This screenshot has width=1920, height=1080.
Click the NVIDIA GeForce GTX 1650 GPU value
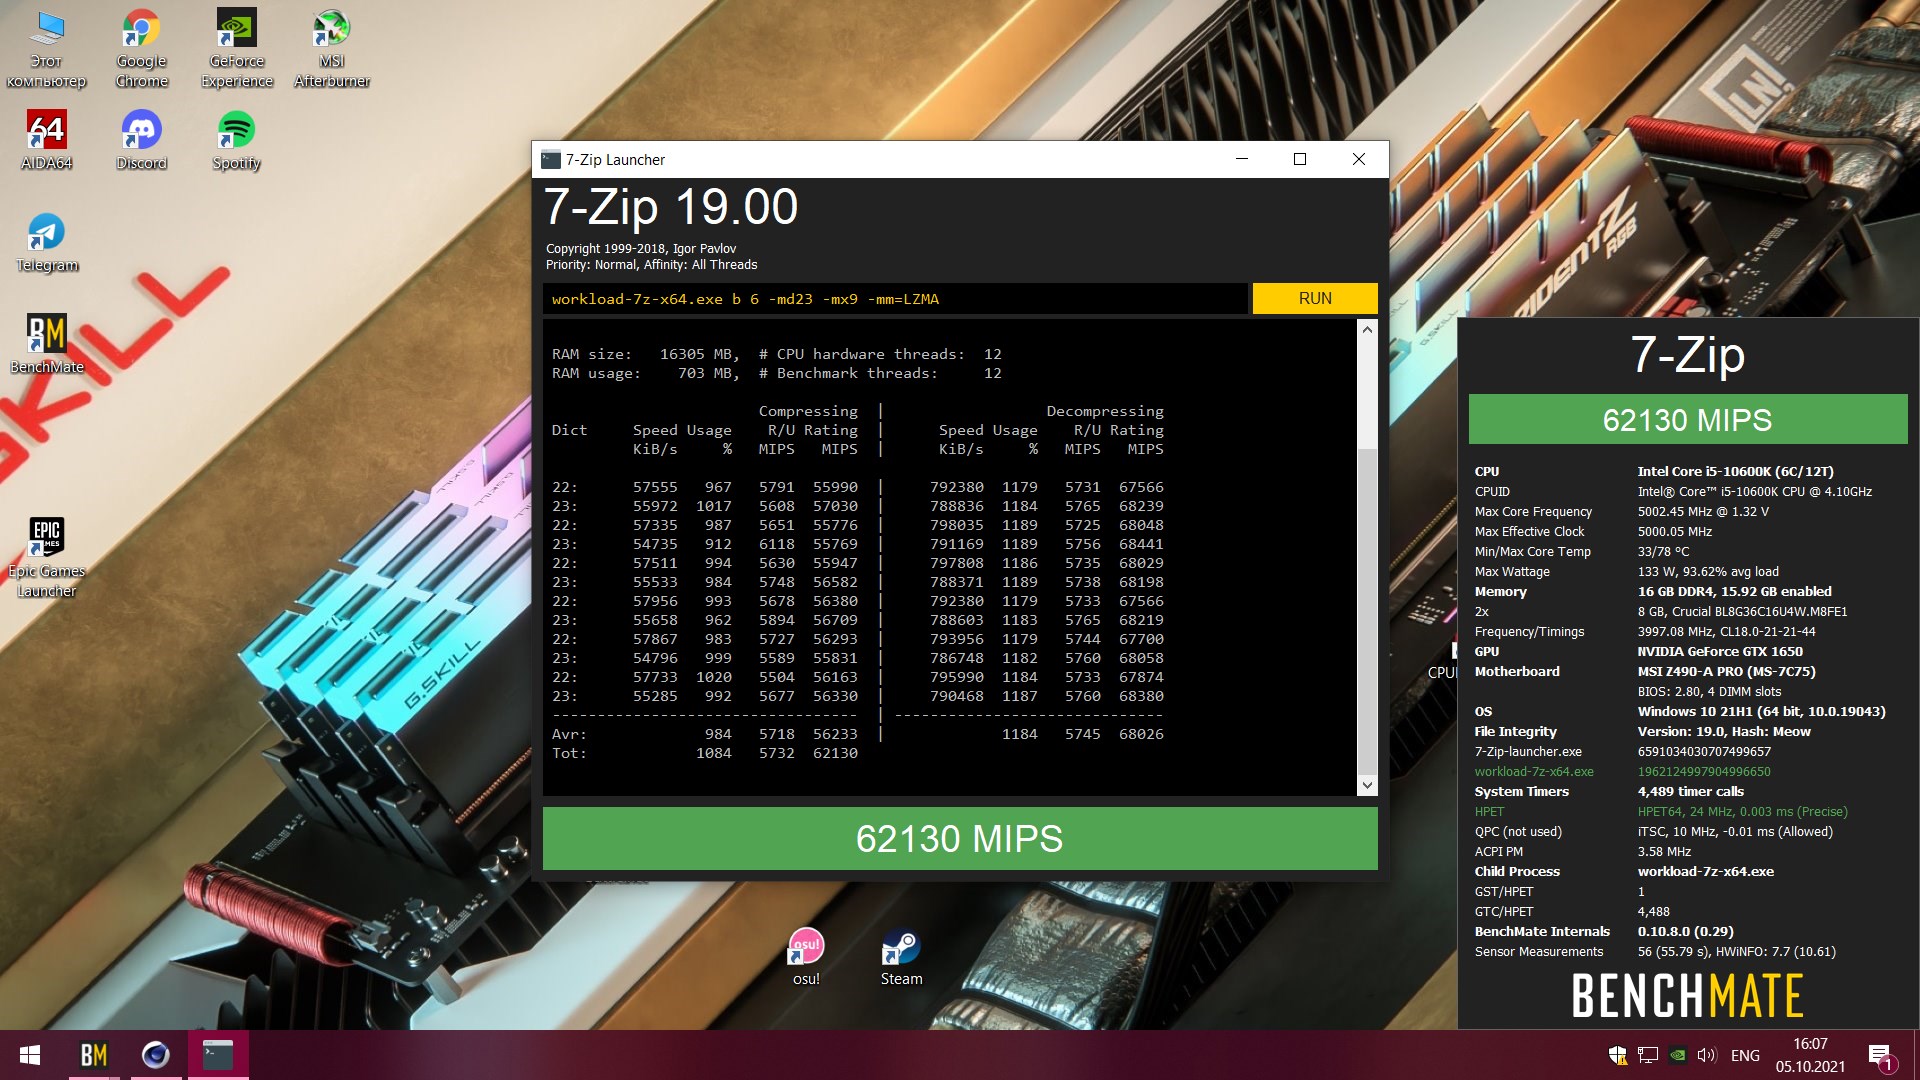(1720, 651)
